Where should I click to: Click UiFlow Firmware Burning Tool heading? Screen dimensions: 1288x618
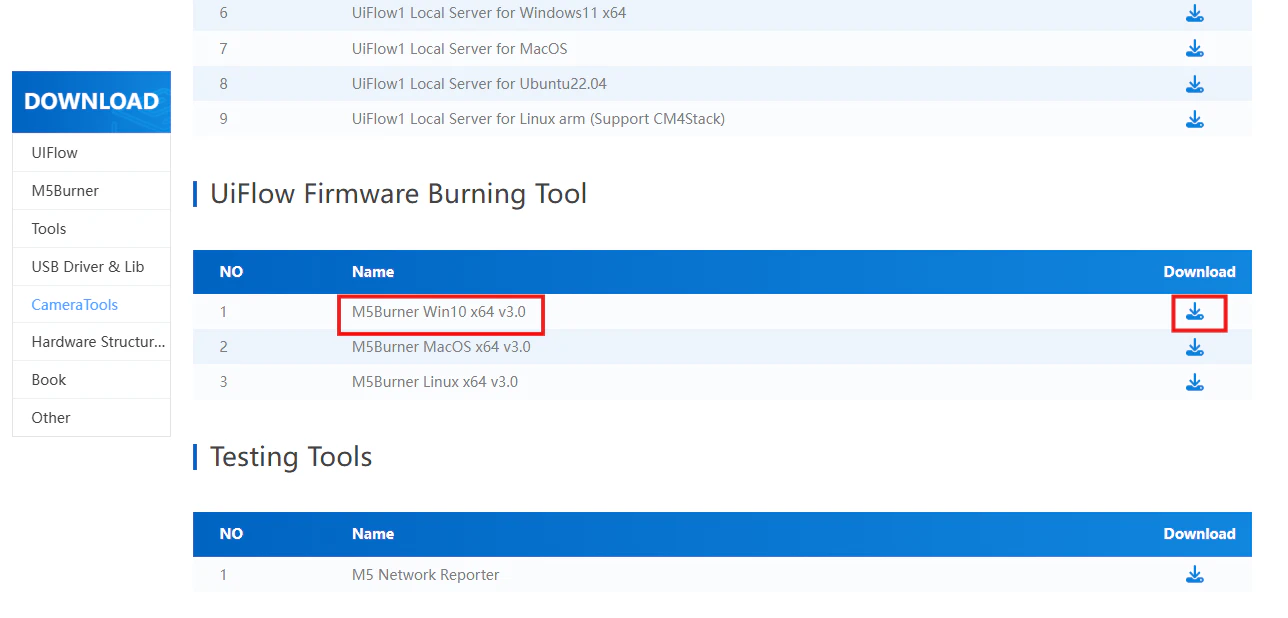pyautogui.click(x=398, y=193)
